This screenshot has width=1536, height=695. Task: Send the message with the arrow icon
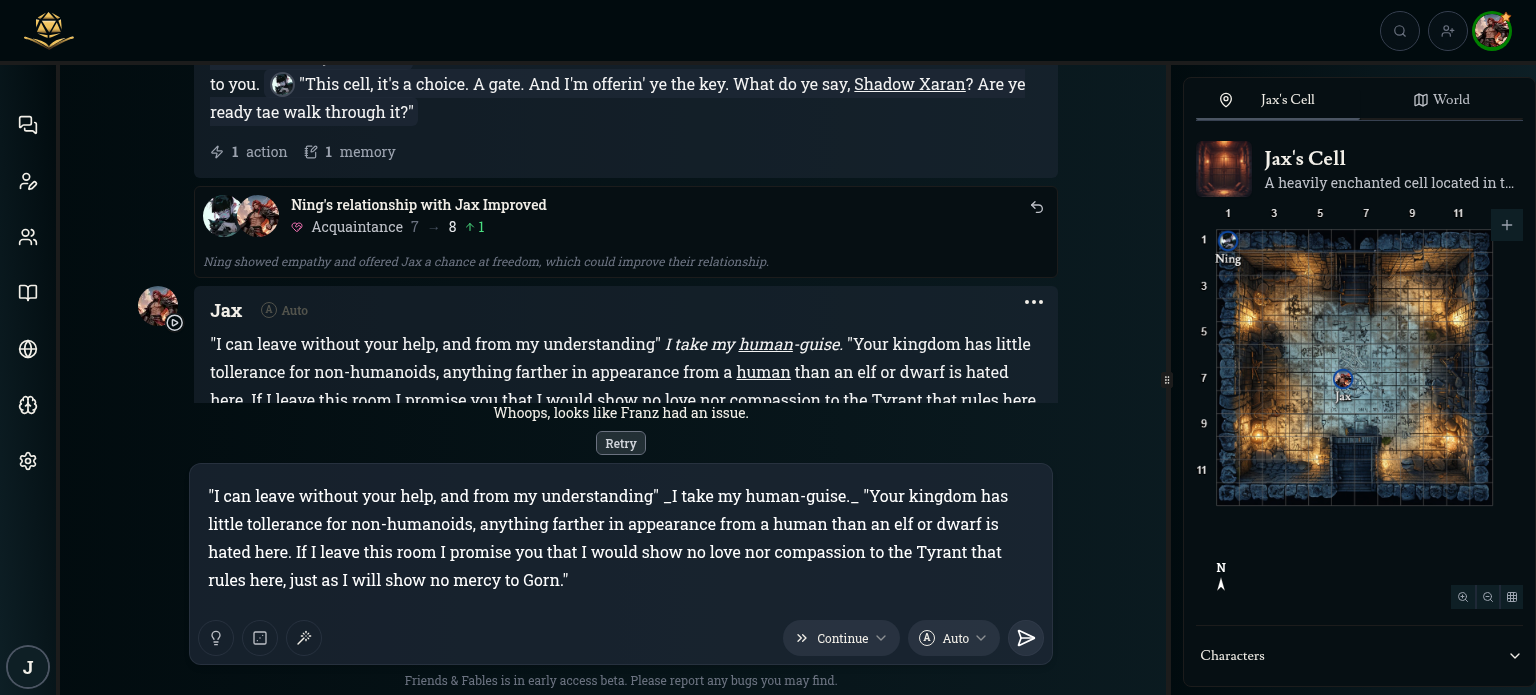click(1026, 638)
